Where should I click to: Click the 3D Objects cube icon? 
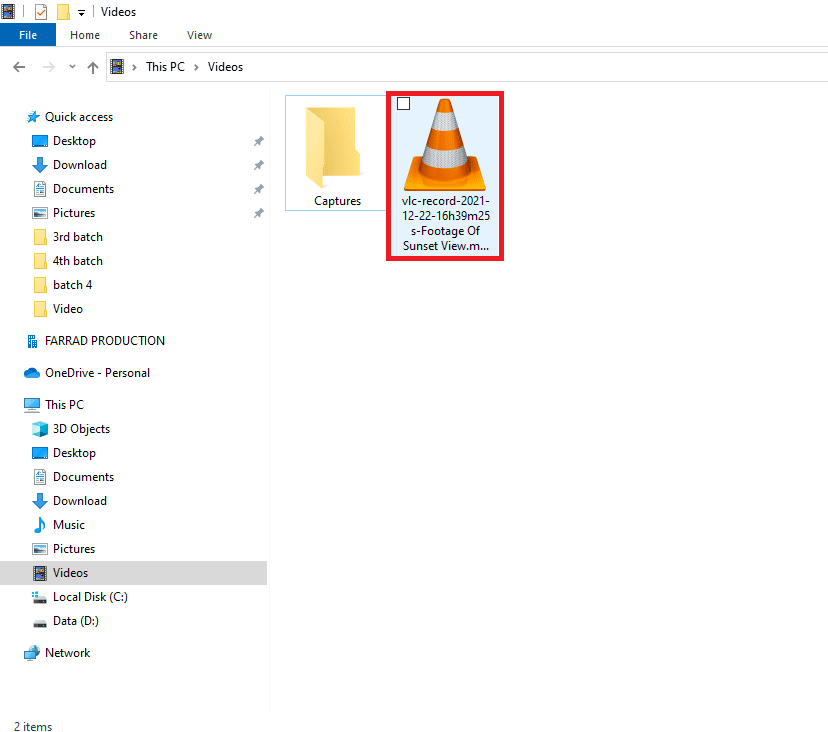[40, 429]
